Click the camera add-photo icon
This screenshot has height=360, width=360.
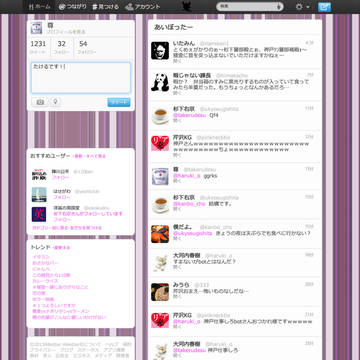[x=40, y=102]
